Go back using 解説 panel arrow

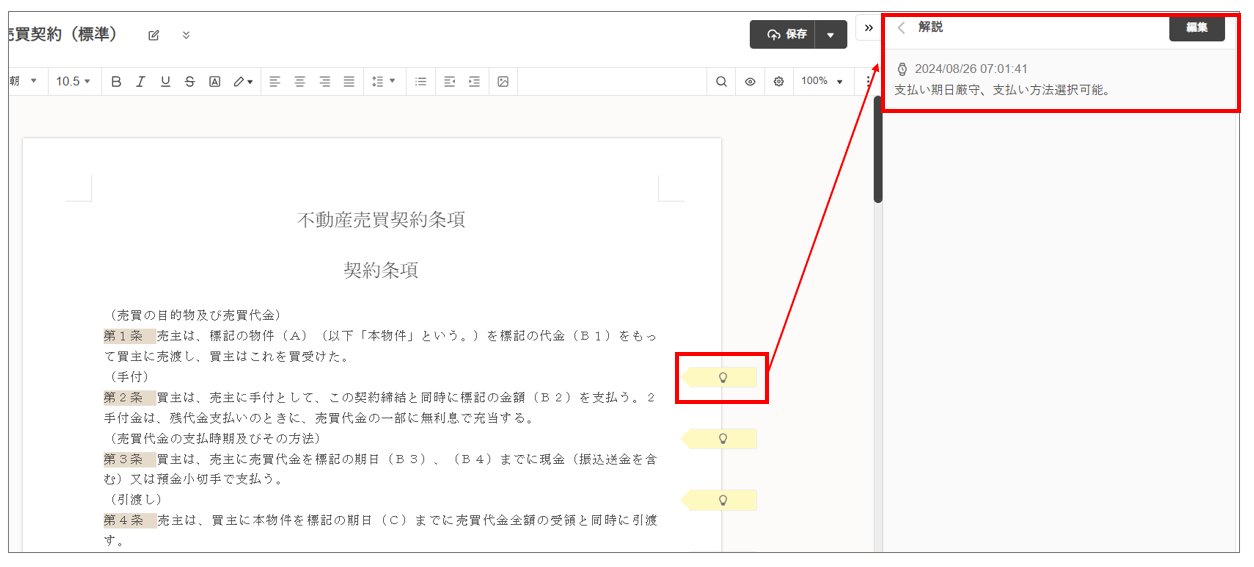(x=901, y=28)
